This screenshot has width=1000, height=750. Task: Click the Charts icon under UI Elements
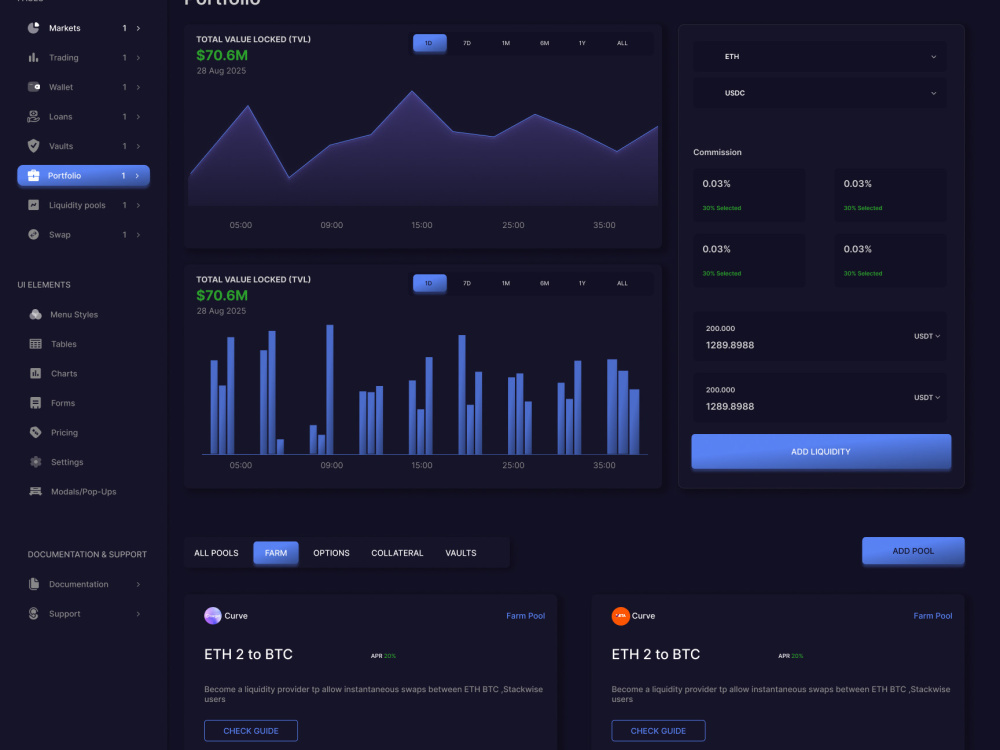[x=36, y=374]
